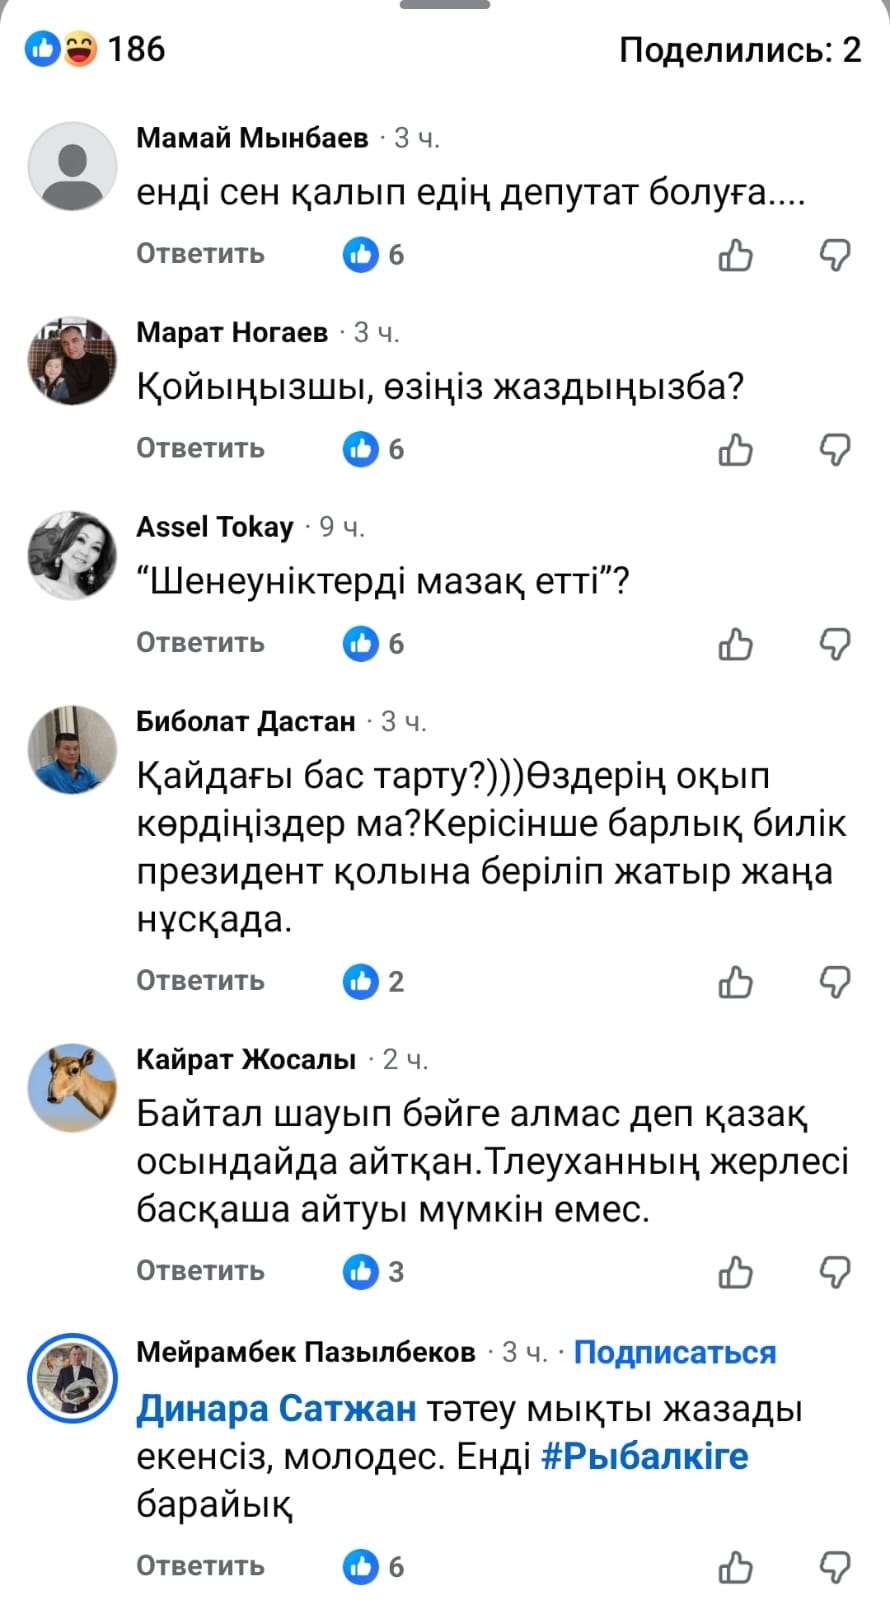Thumbs down Кайрат Жосалы's comment
This screenshot has width=890, height=1600.
point(834,1272)
